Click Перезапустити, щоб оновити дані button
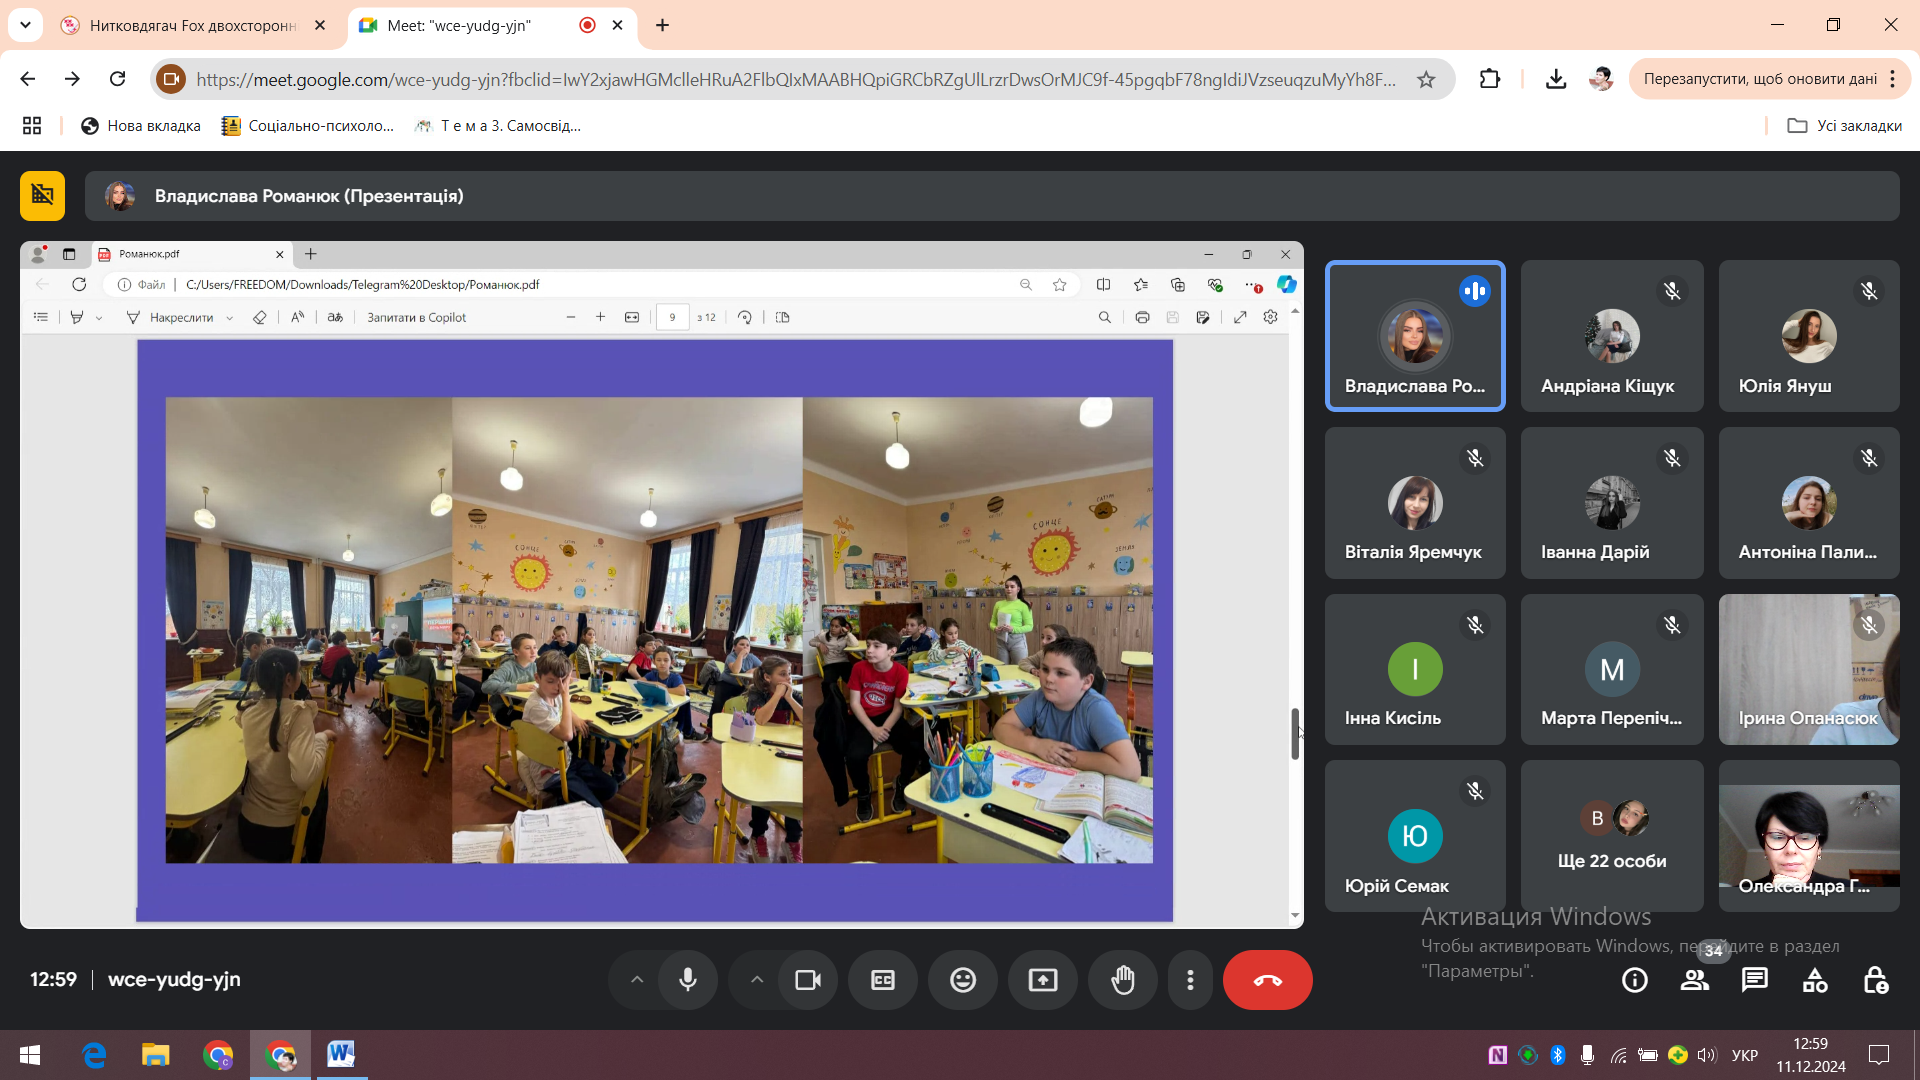This screenshot has width=1920, height=1080. pos(1759,79)
